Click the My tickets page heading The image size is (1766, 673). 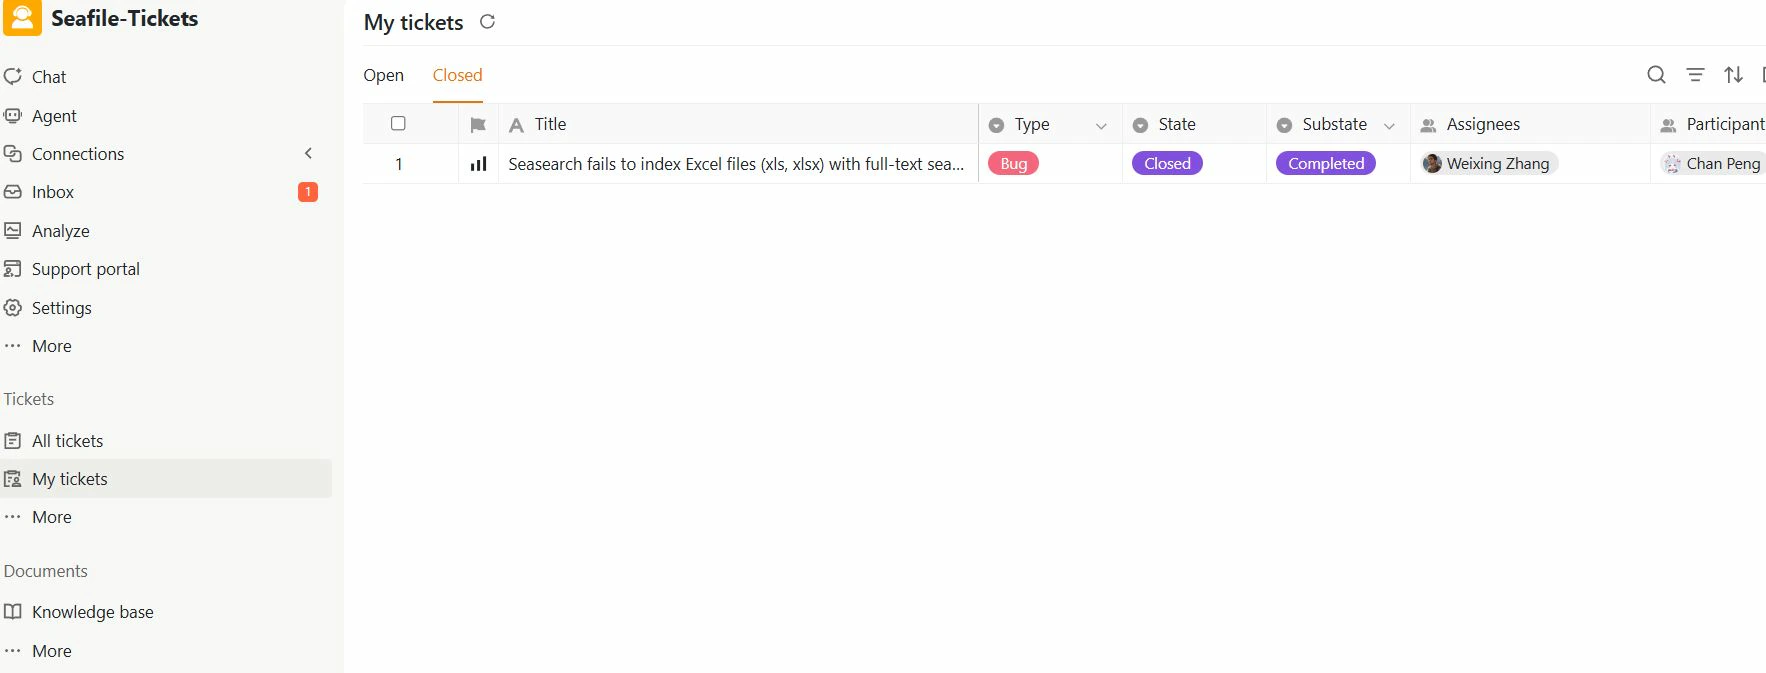(413, 22)
